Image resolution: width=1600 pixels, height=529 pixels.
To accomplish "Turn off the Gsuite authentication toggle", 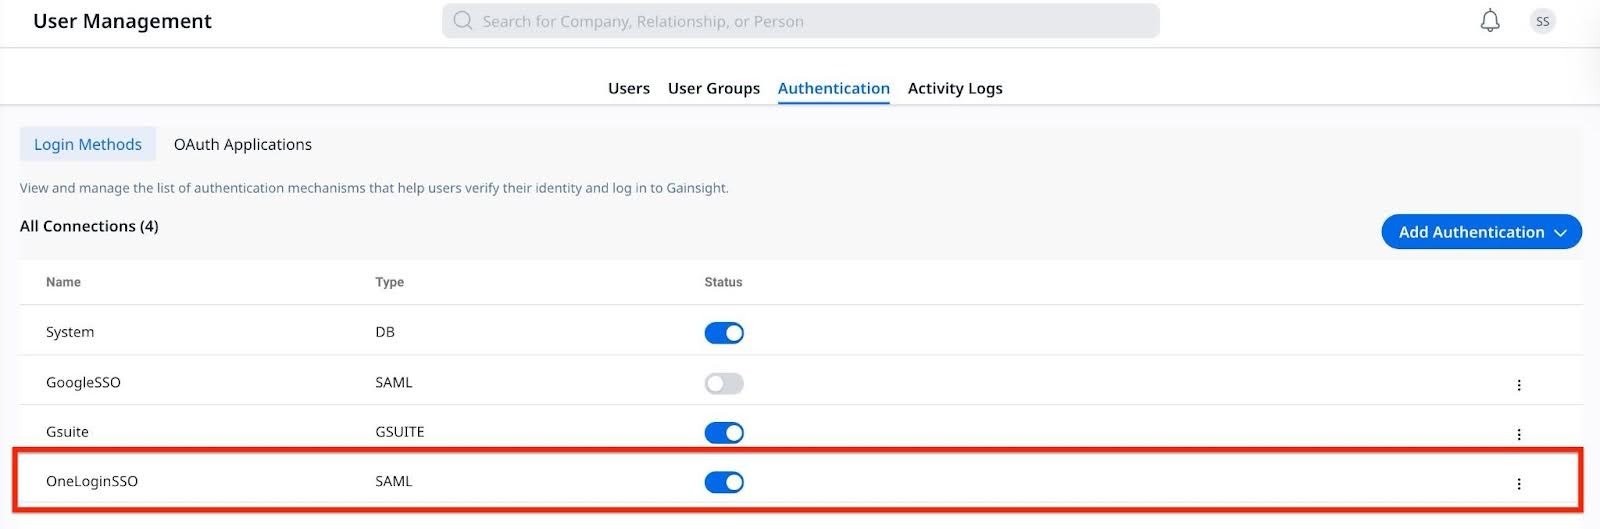I will pos(724,433).
